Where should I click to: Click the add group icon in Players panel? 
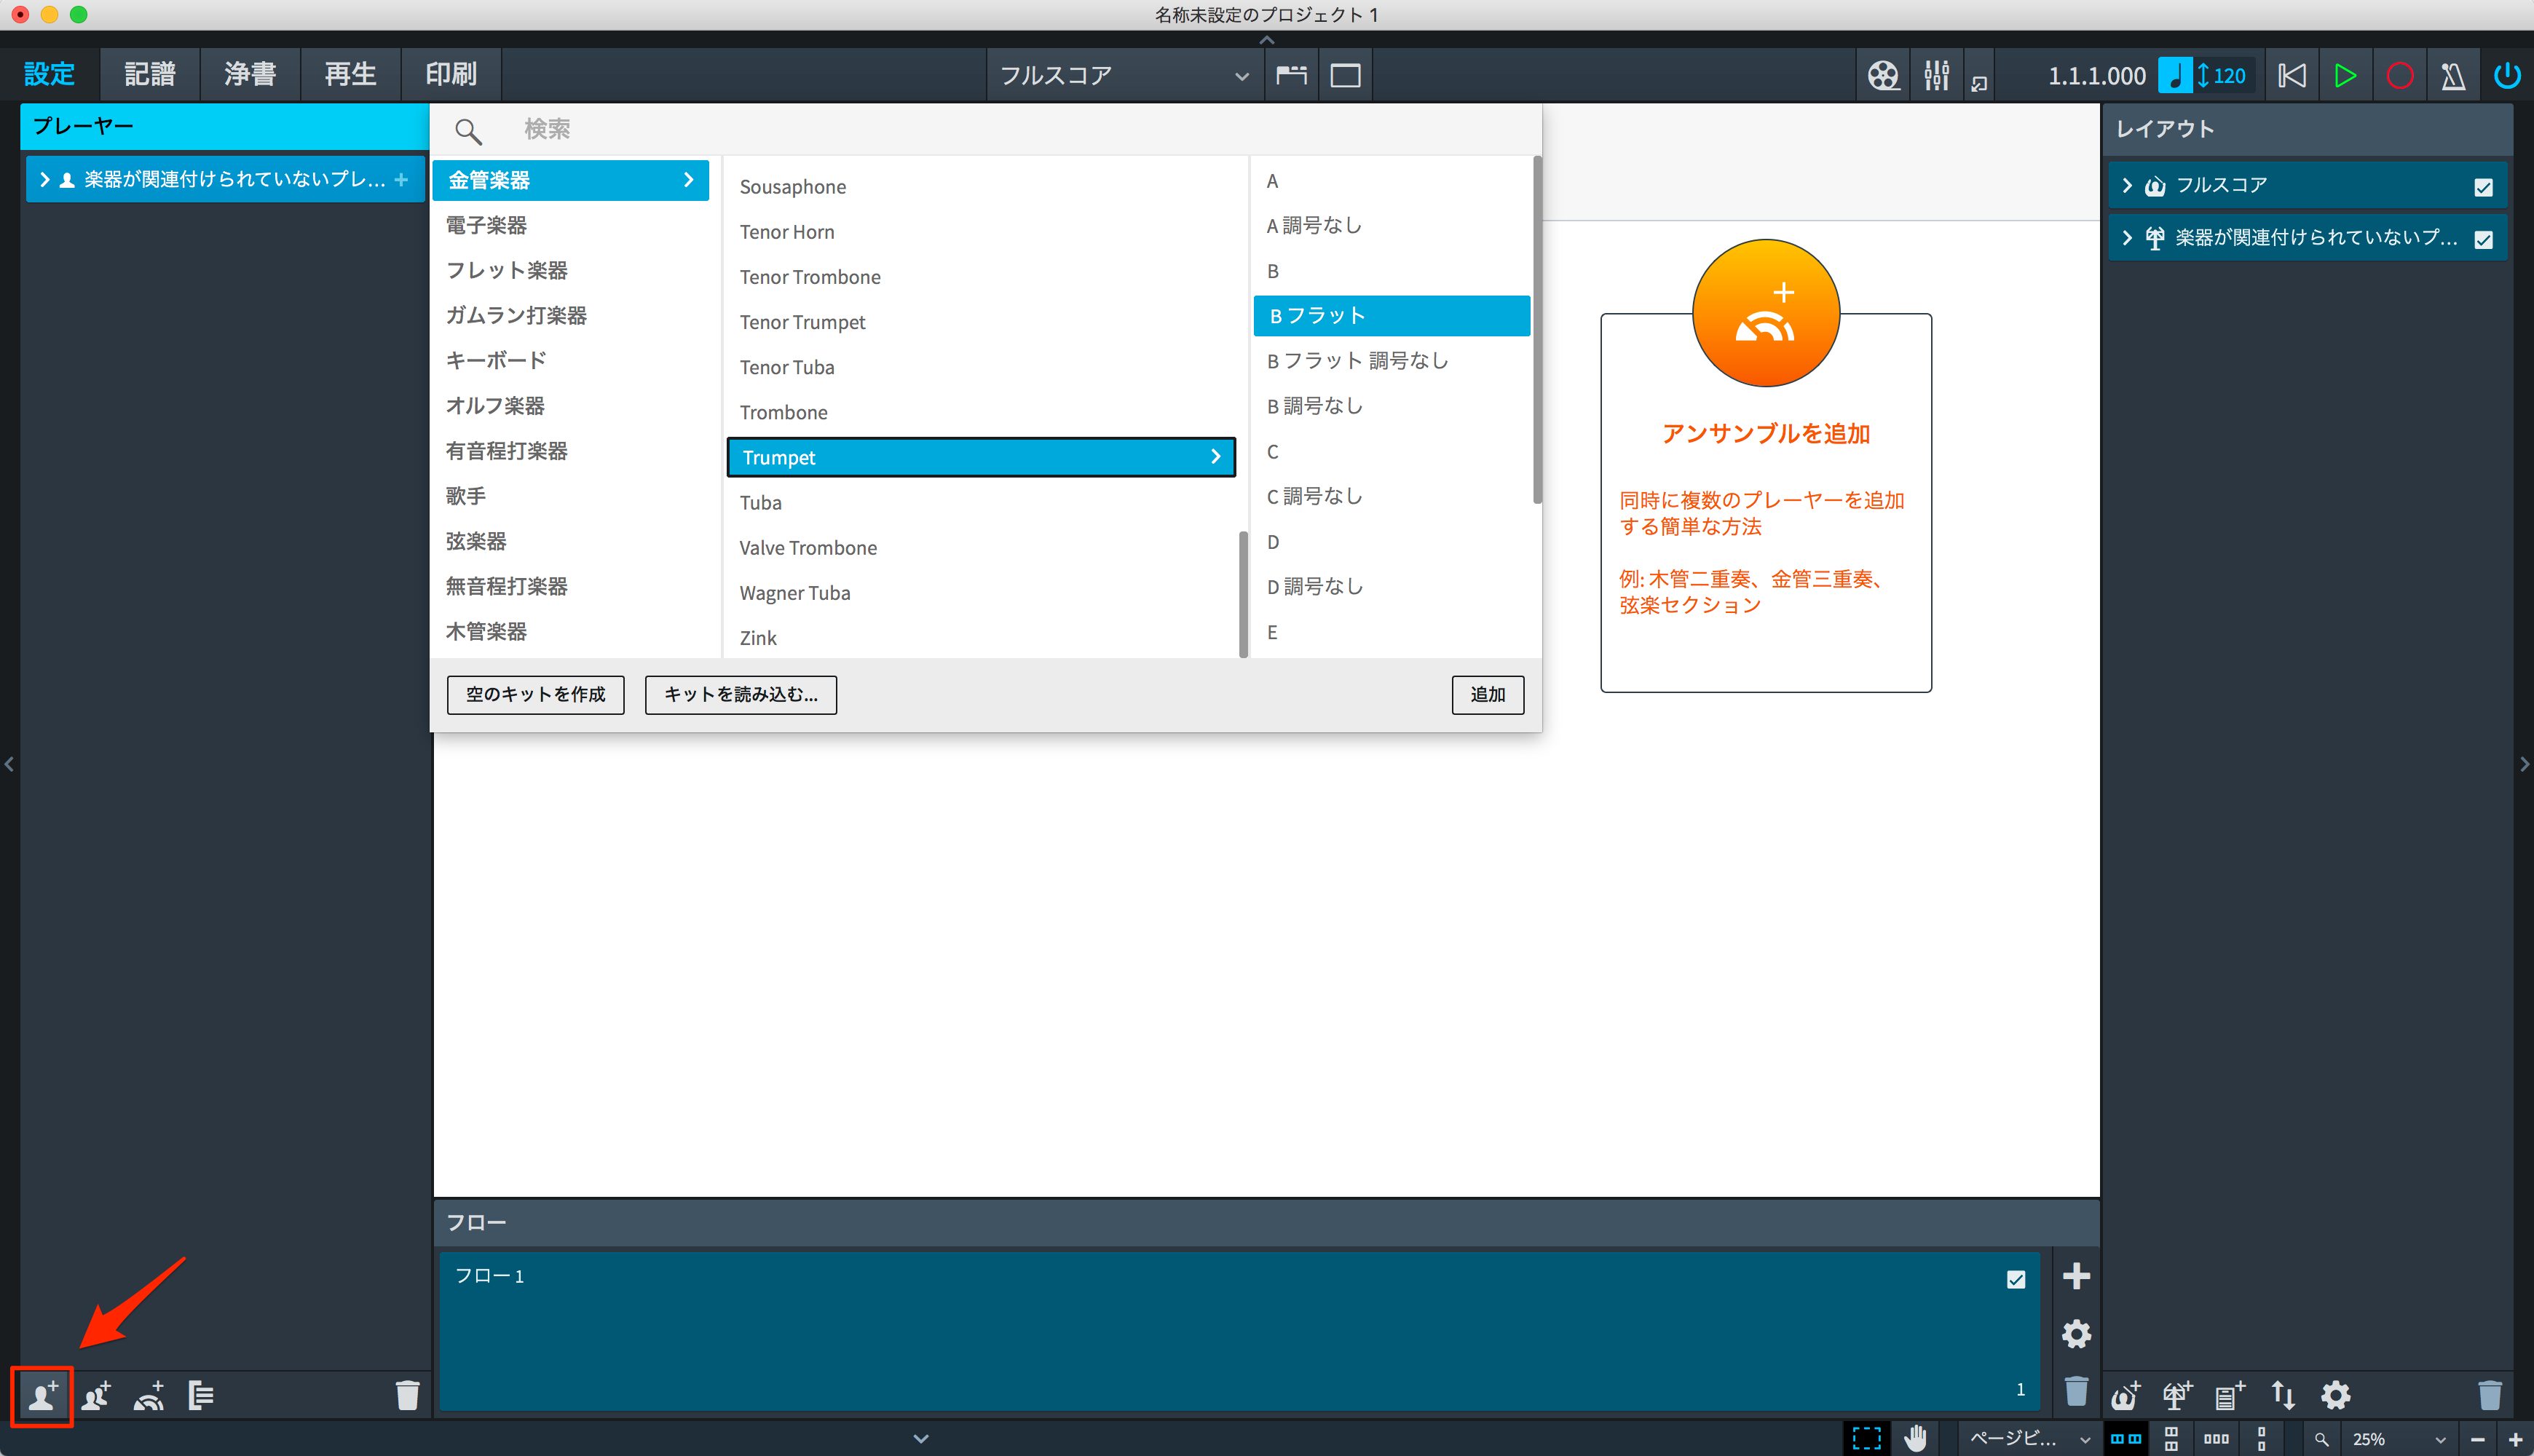201,1395
